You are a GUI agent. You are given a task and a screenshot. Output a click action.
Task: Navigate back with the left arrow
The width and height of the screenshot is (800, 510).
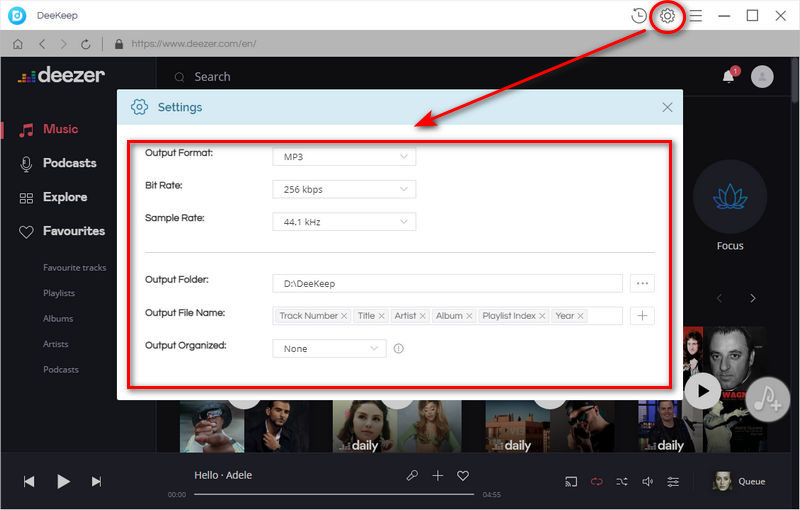click(x=42, y=44)
